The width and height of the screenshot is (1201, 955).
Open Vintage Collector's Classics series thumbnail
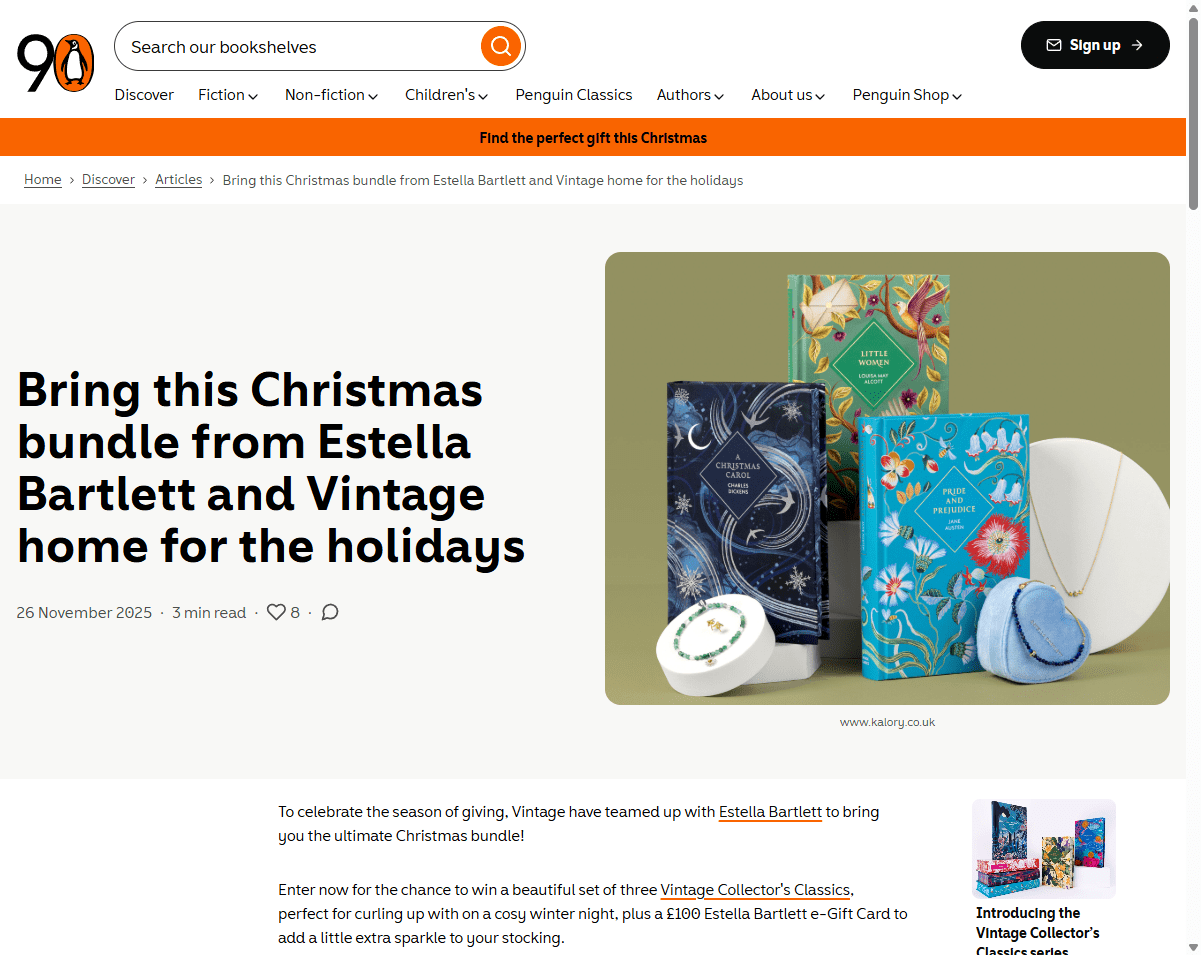tap(1043, 848)
